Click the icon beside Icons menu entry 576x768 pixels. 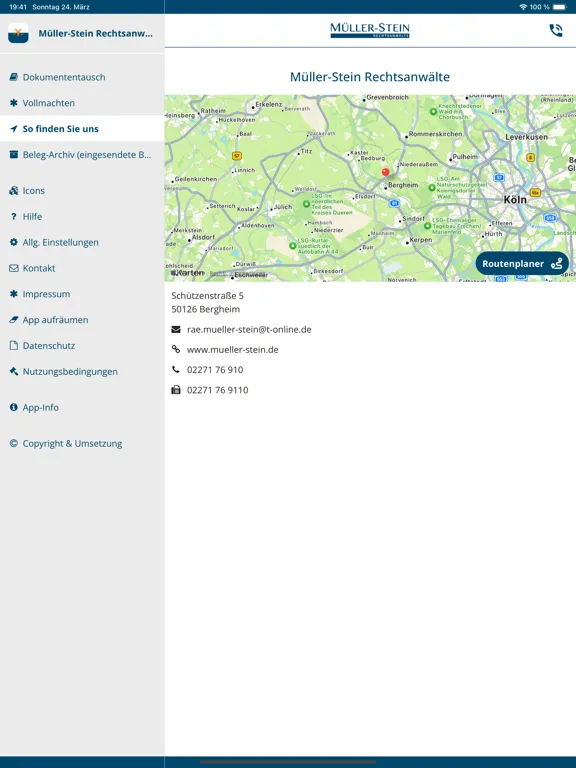pyautogui.click(x=14, y=191)
